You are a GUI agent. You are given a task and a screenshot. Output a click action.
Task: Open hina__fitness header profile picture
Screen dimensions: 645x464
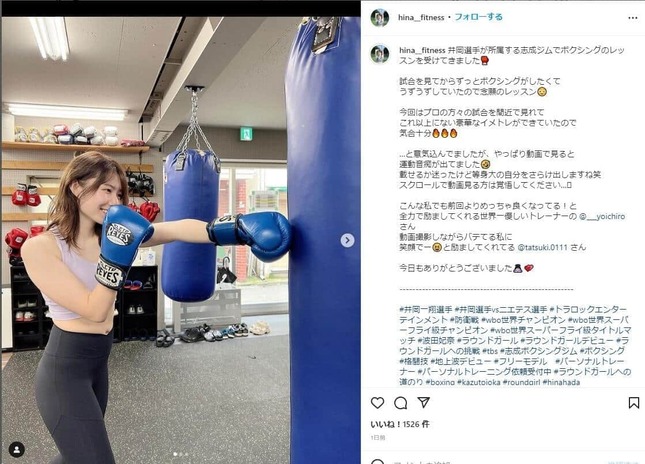tap(380, 18)
